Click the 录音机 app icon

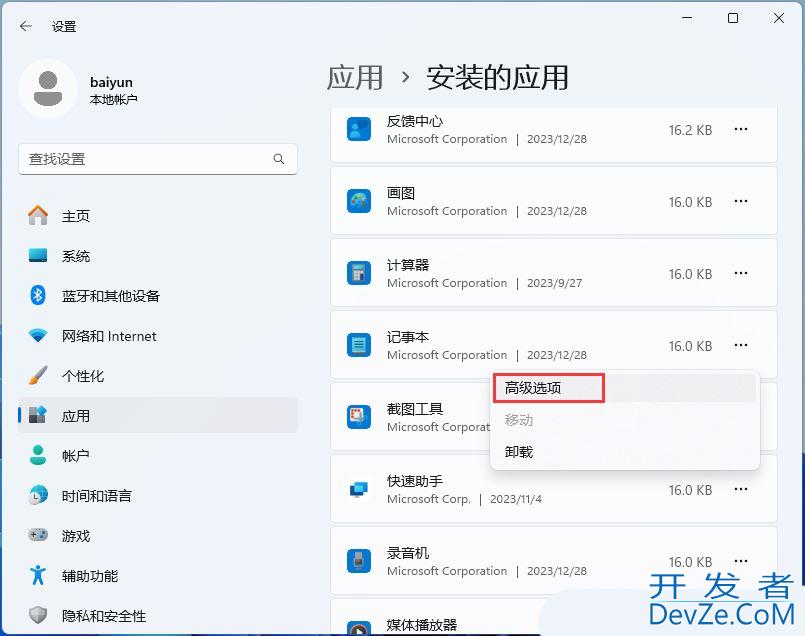pos(359,561)
